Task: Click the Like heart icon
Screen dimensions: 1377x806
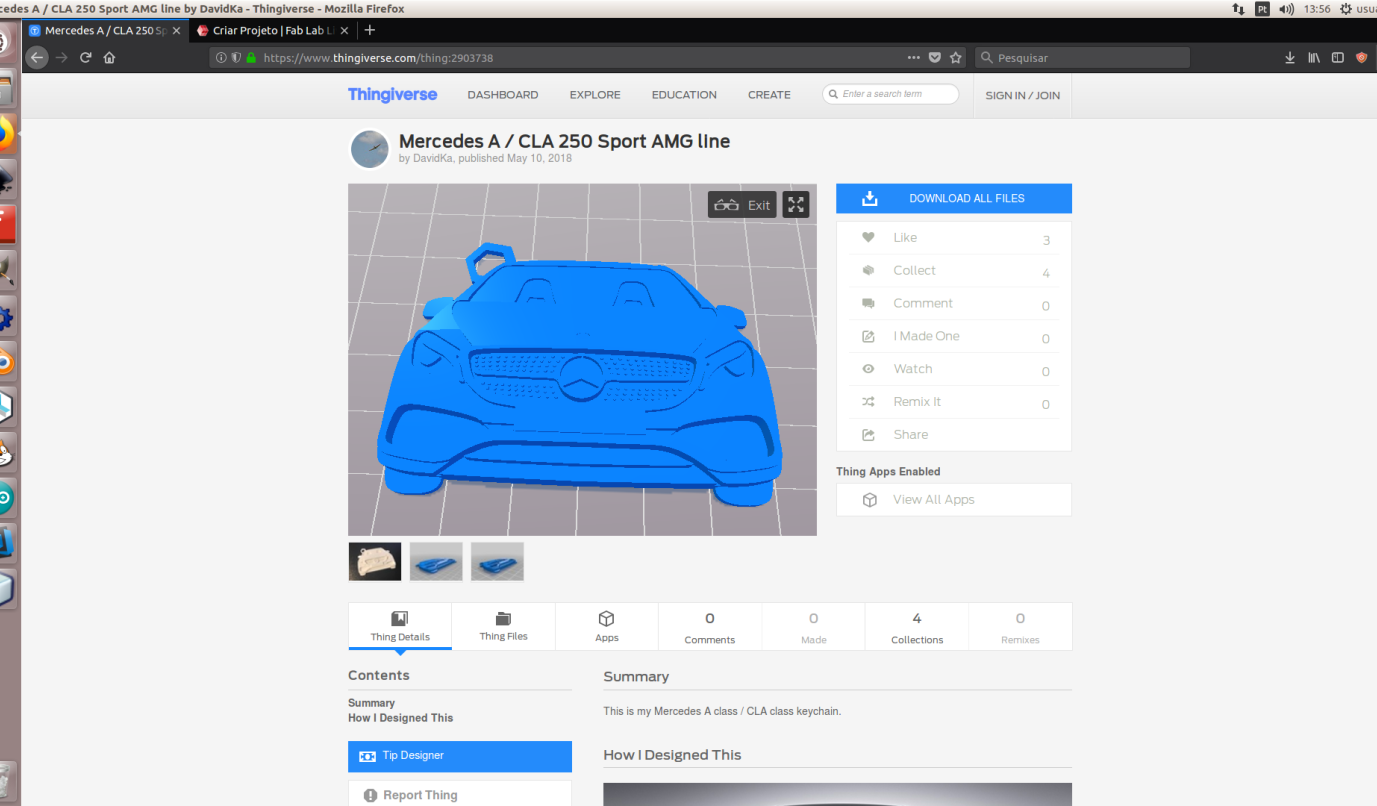Action: tap(868, 238)
